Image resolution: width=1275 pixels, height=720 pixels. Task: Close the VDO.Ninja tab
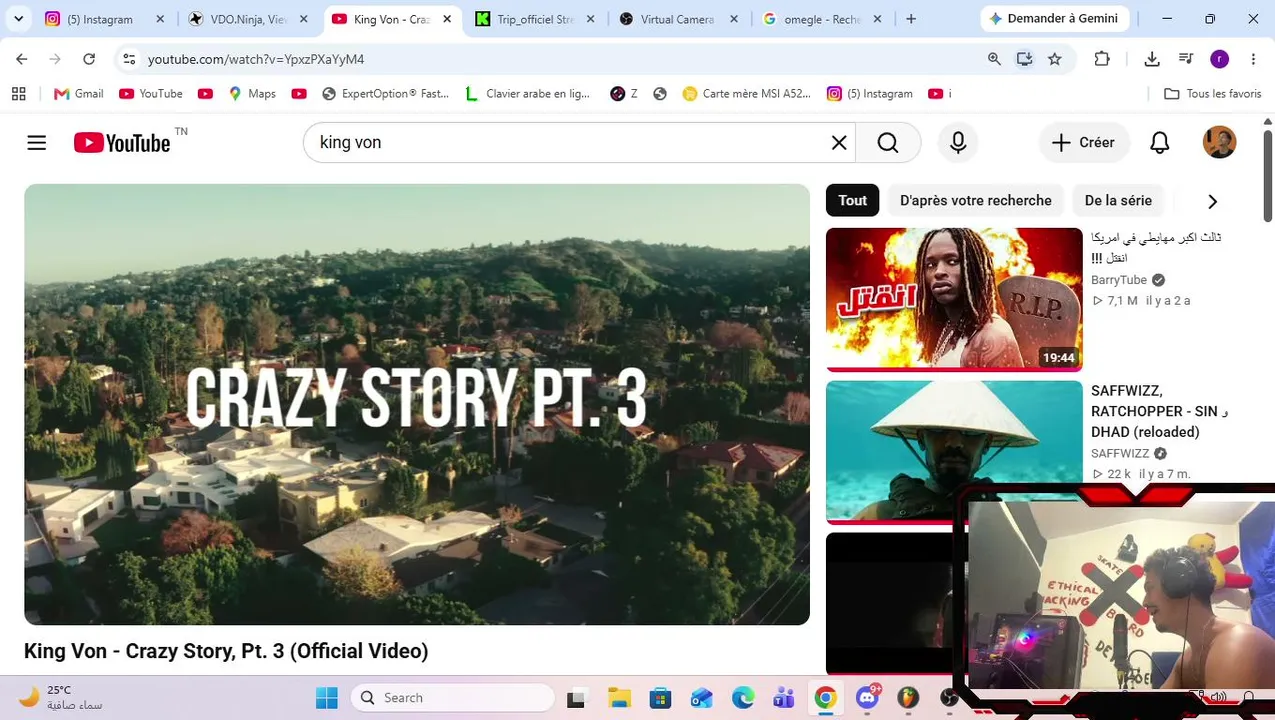[304, 19]
